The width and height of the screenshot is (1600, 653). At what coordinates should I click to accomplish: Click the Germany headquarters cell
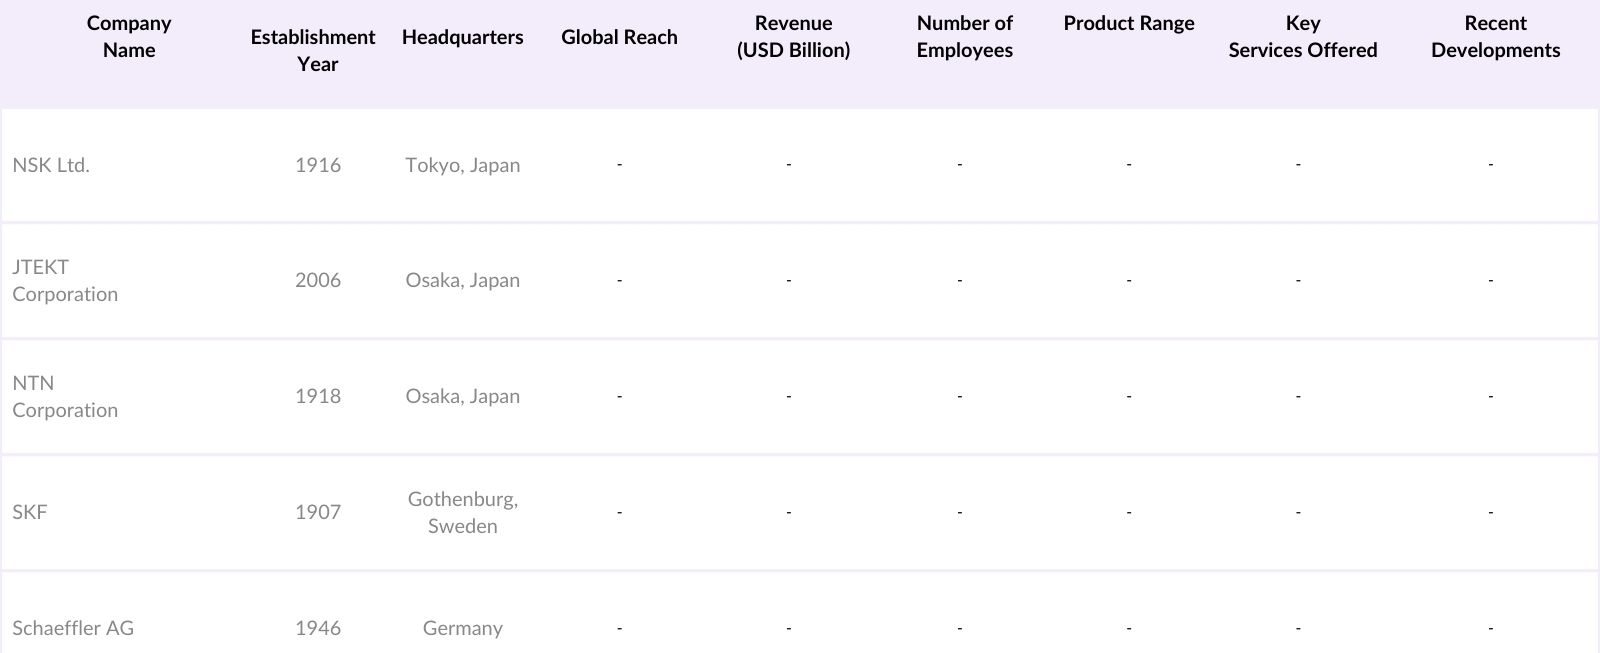[x=463, y=628]
